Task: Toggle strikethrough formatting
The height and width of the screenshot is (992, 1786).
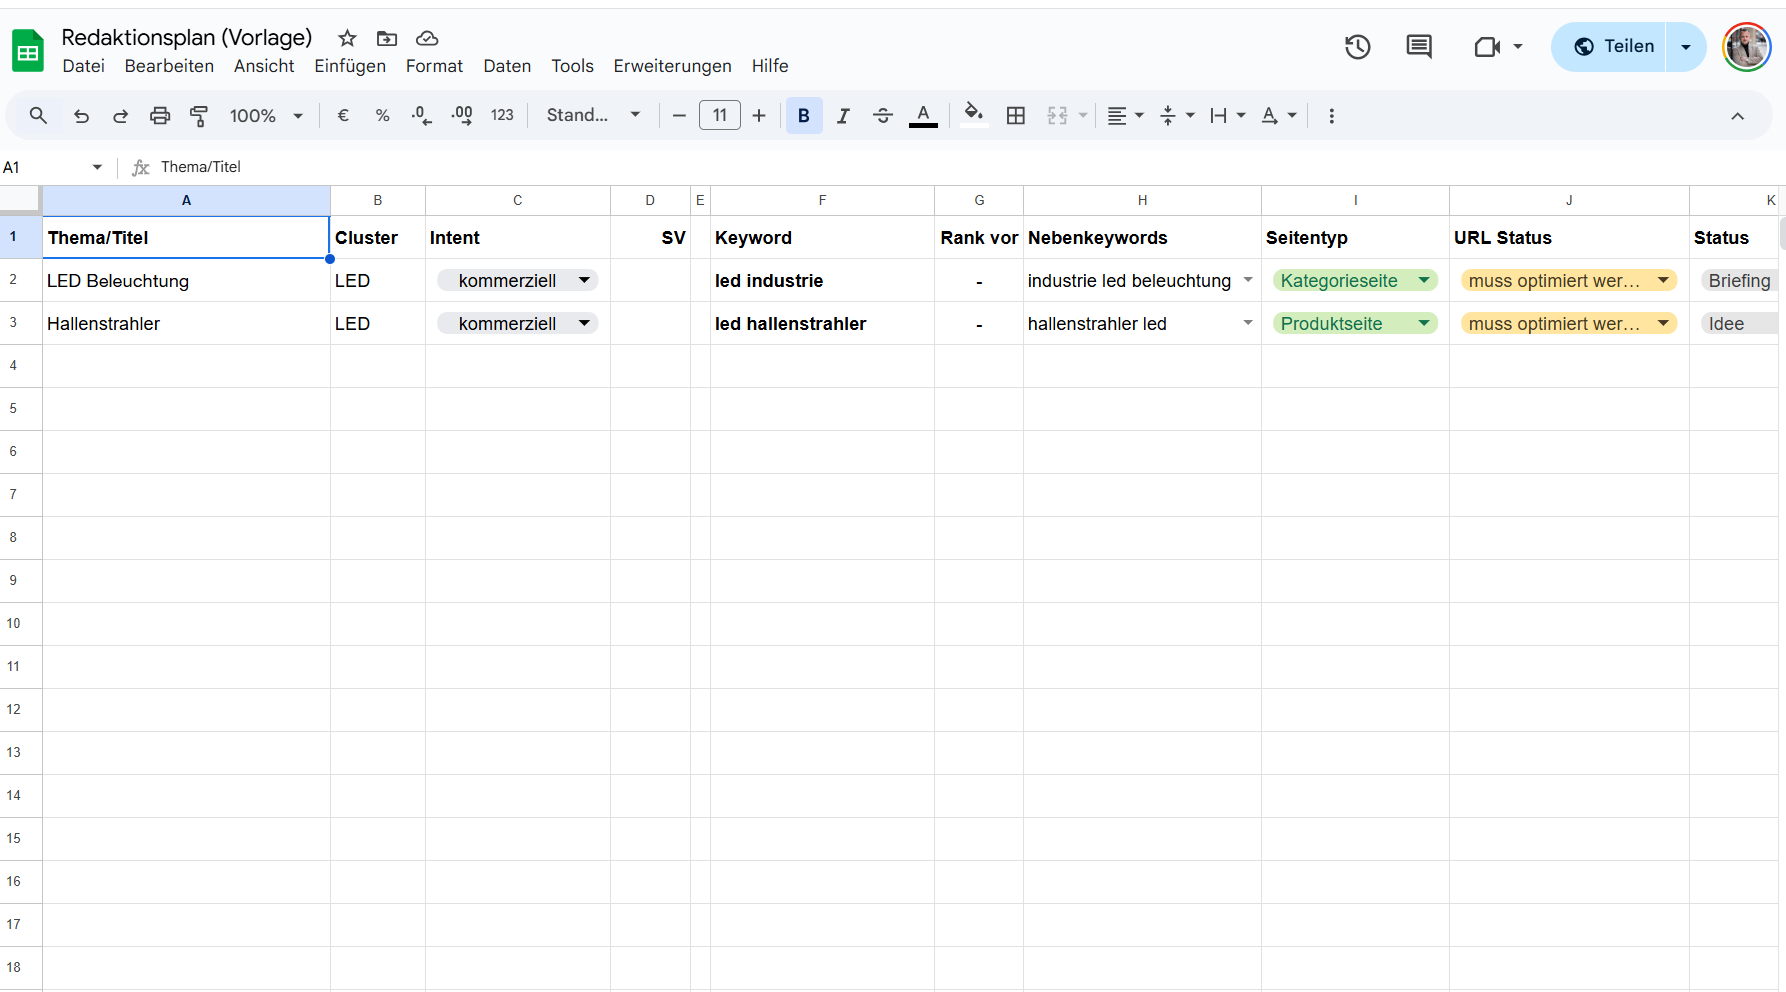Action: [882, 116]
